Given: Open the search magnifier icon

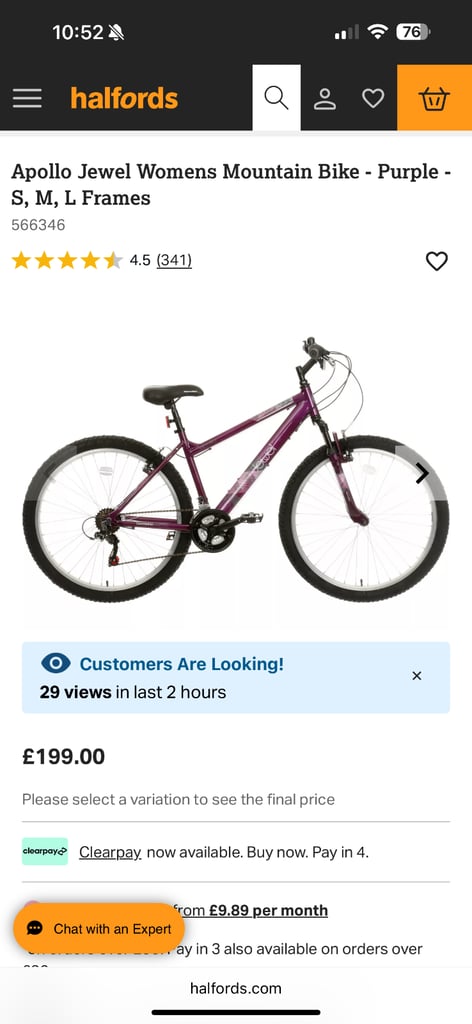Looking at the screenshot, I should tap(276, 98).
